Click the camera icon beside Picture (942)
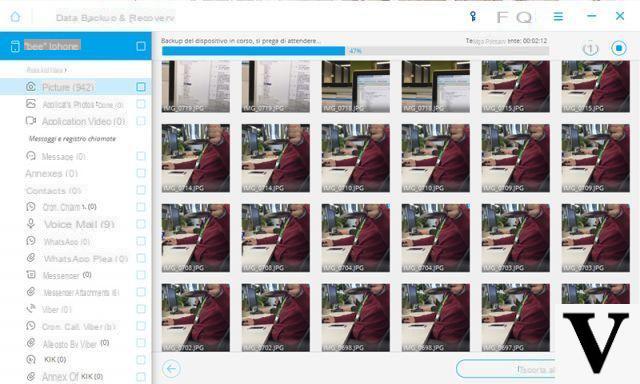 point(31,87)
